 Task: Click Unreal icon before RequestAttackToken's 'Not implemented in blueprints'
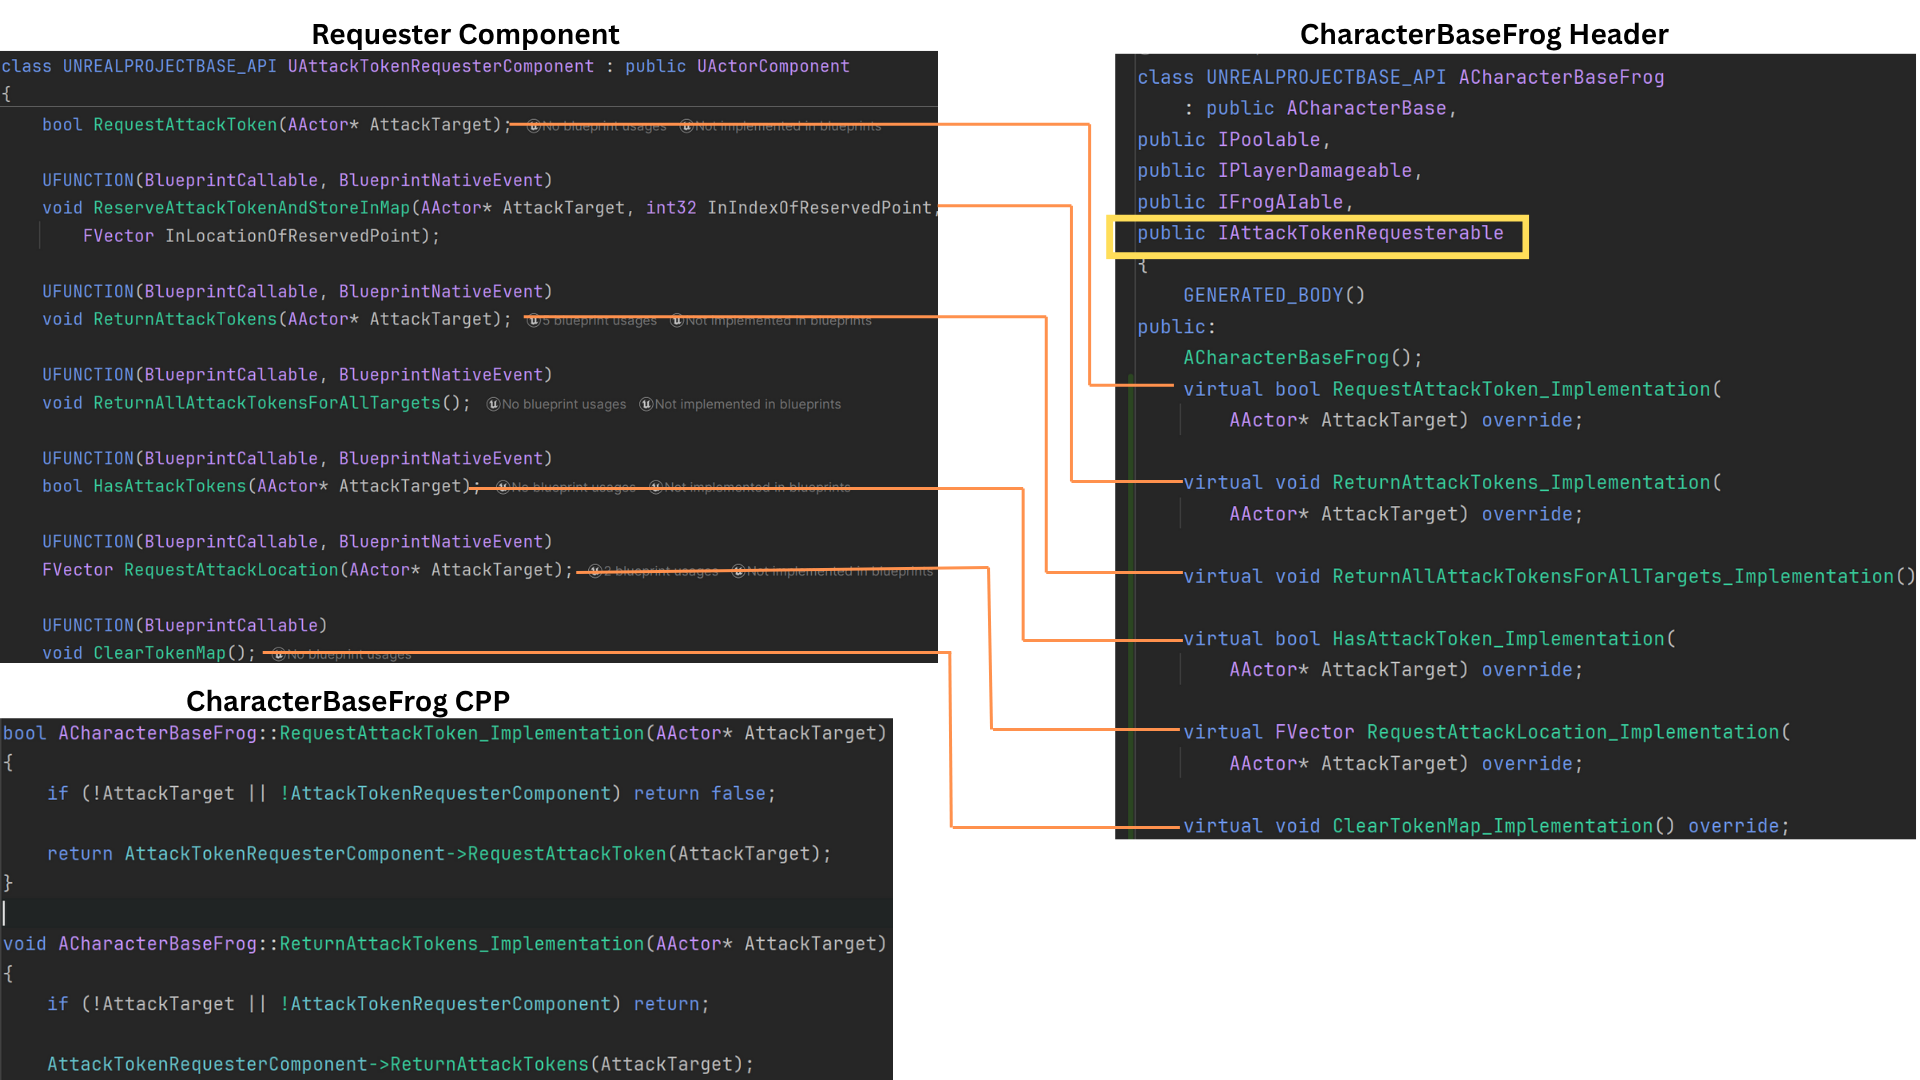click(x=686, y=126)
